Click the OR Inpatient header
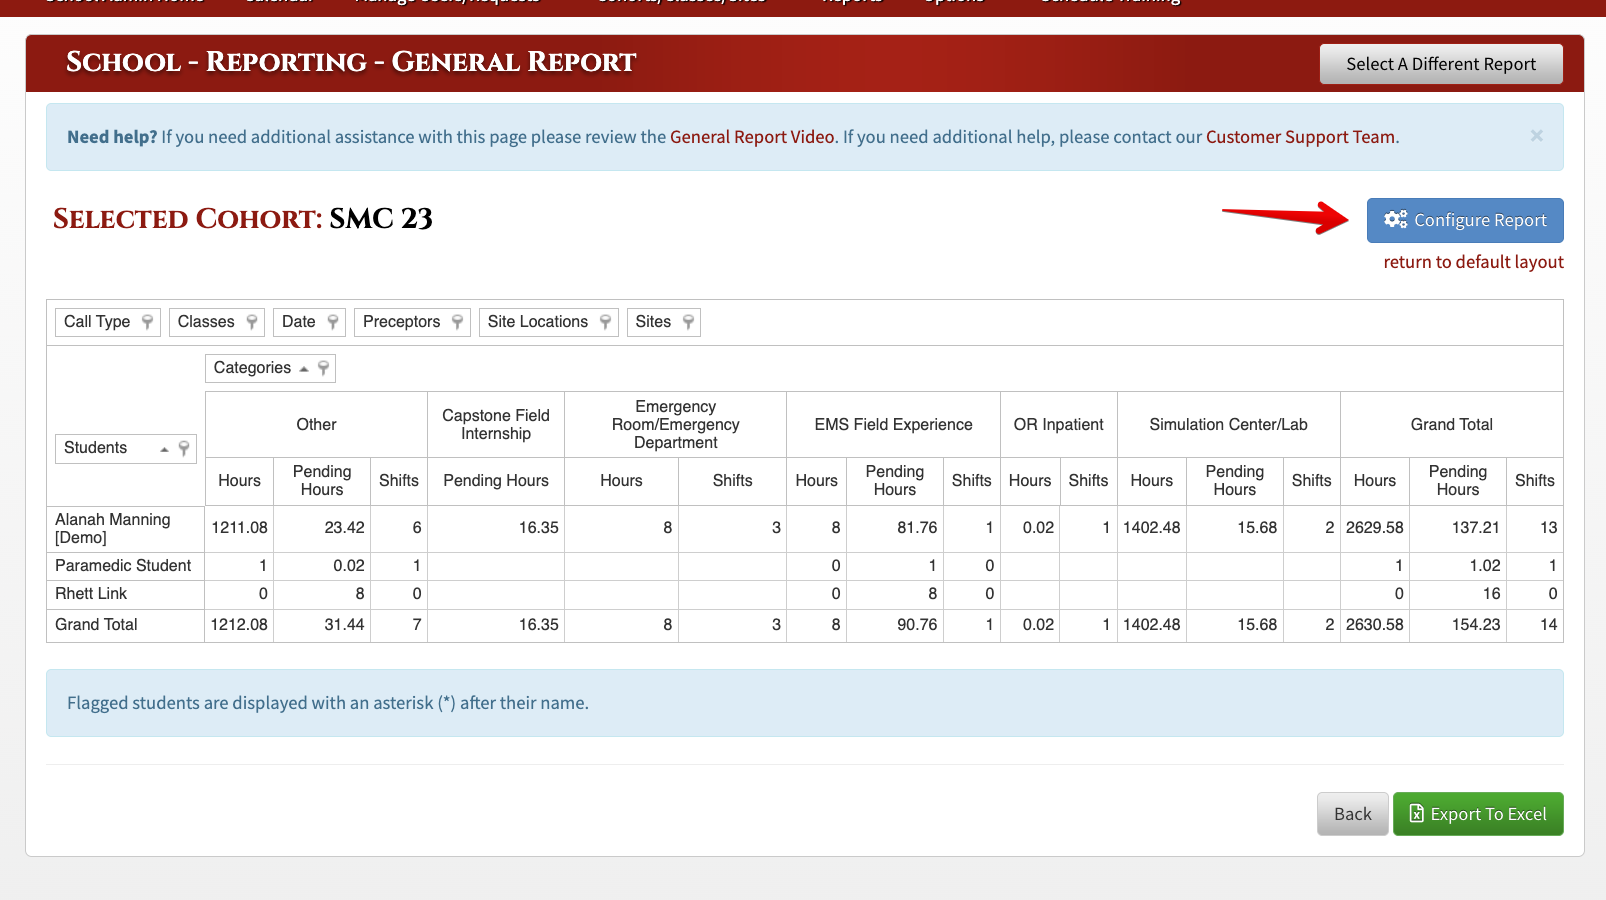 [x=1059, y=425]
